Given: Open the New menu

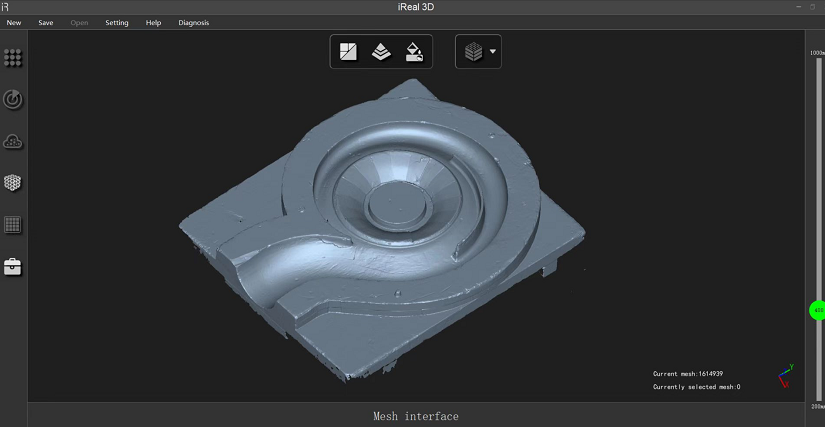Looking at the screenshot, I should click(x=14, y=23).
